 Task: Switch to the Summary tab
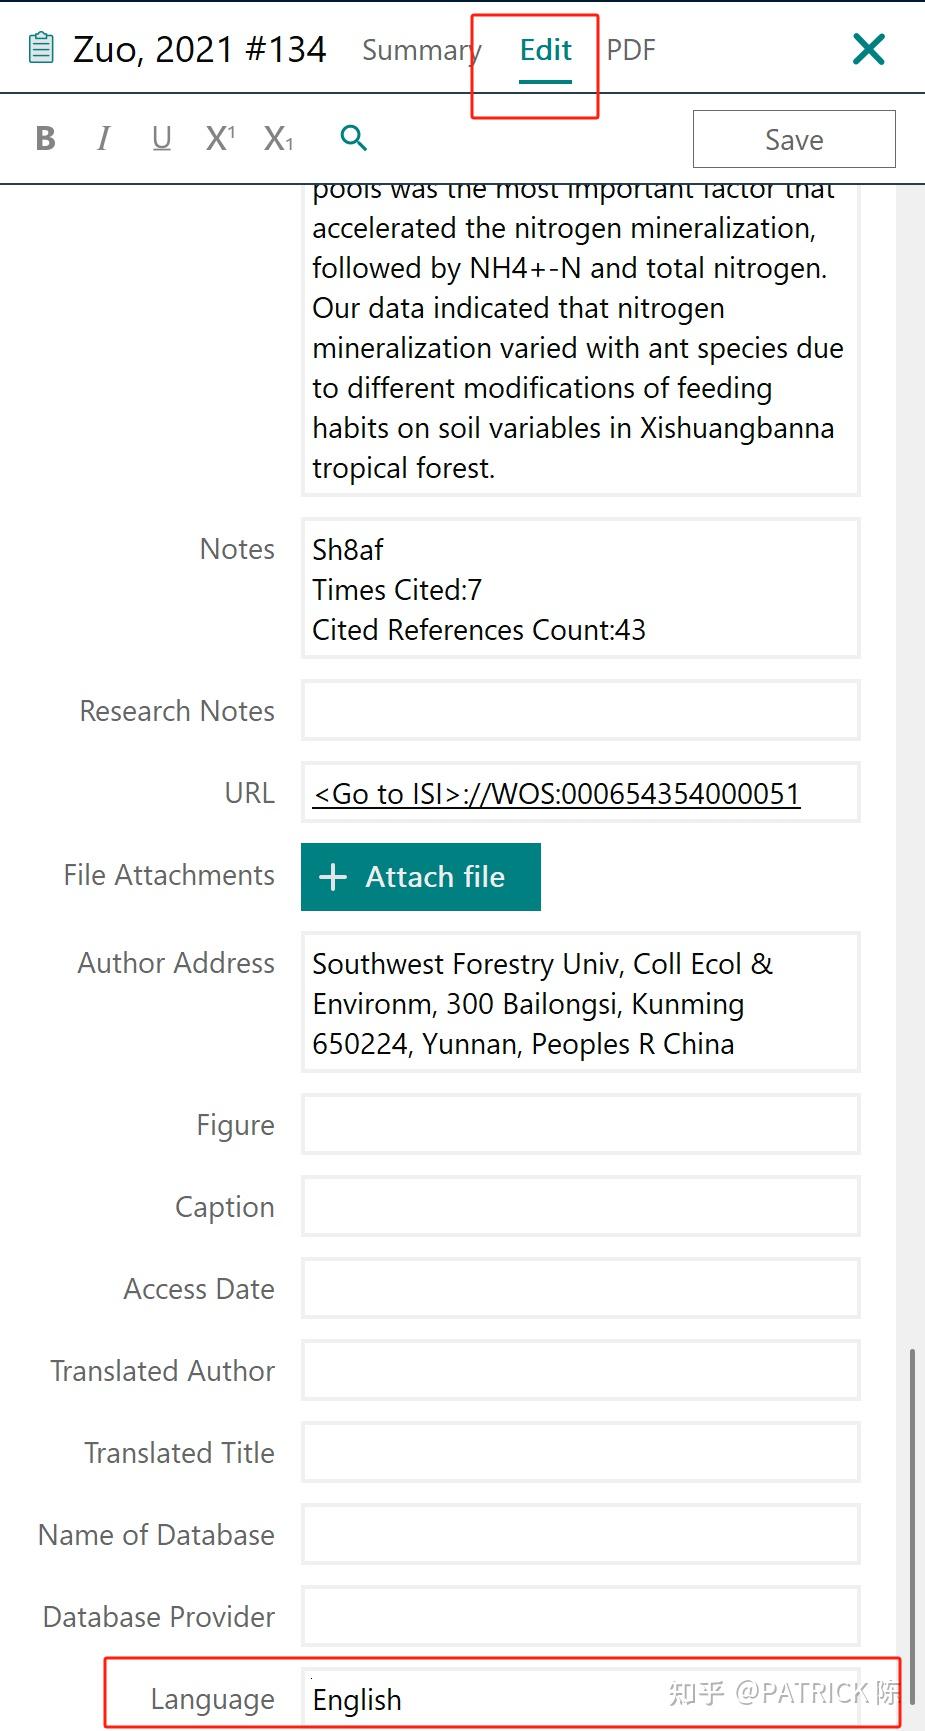pyautogui.click(x=421, y=50)
